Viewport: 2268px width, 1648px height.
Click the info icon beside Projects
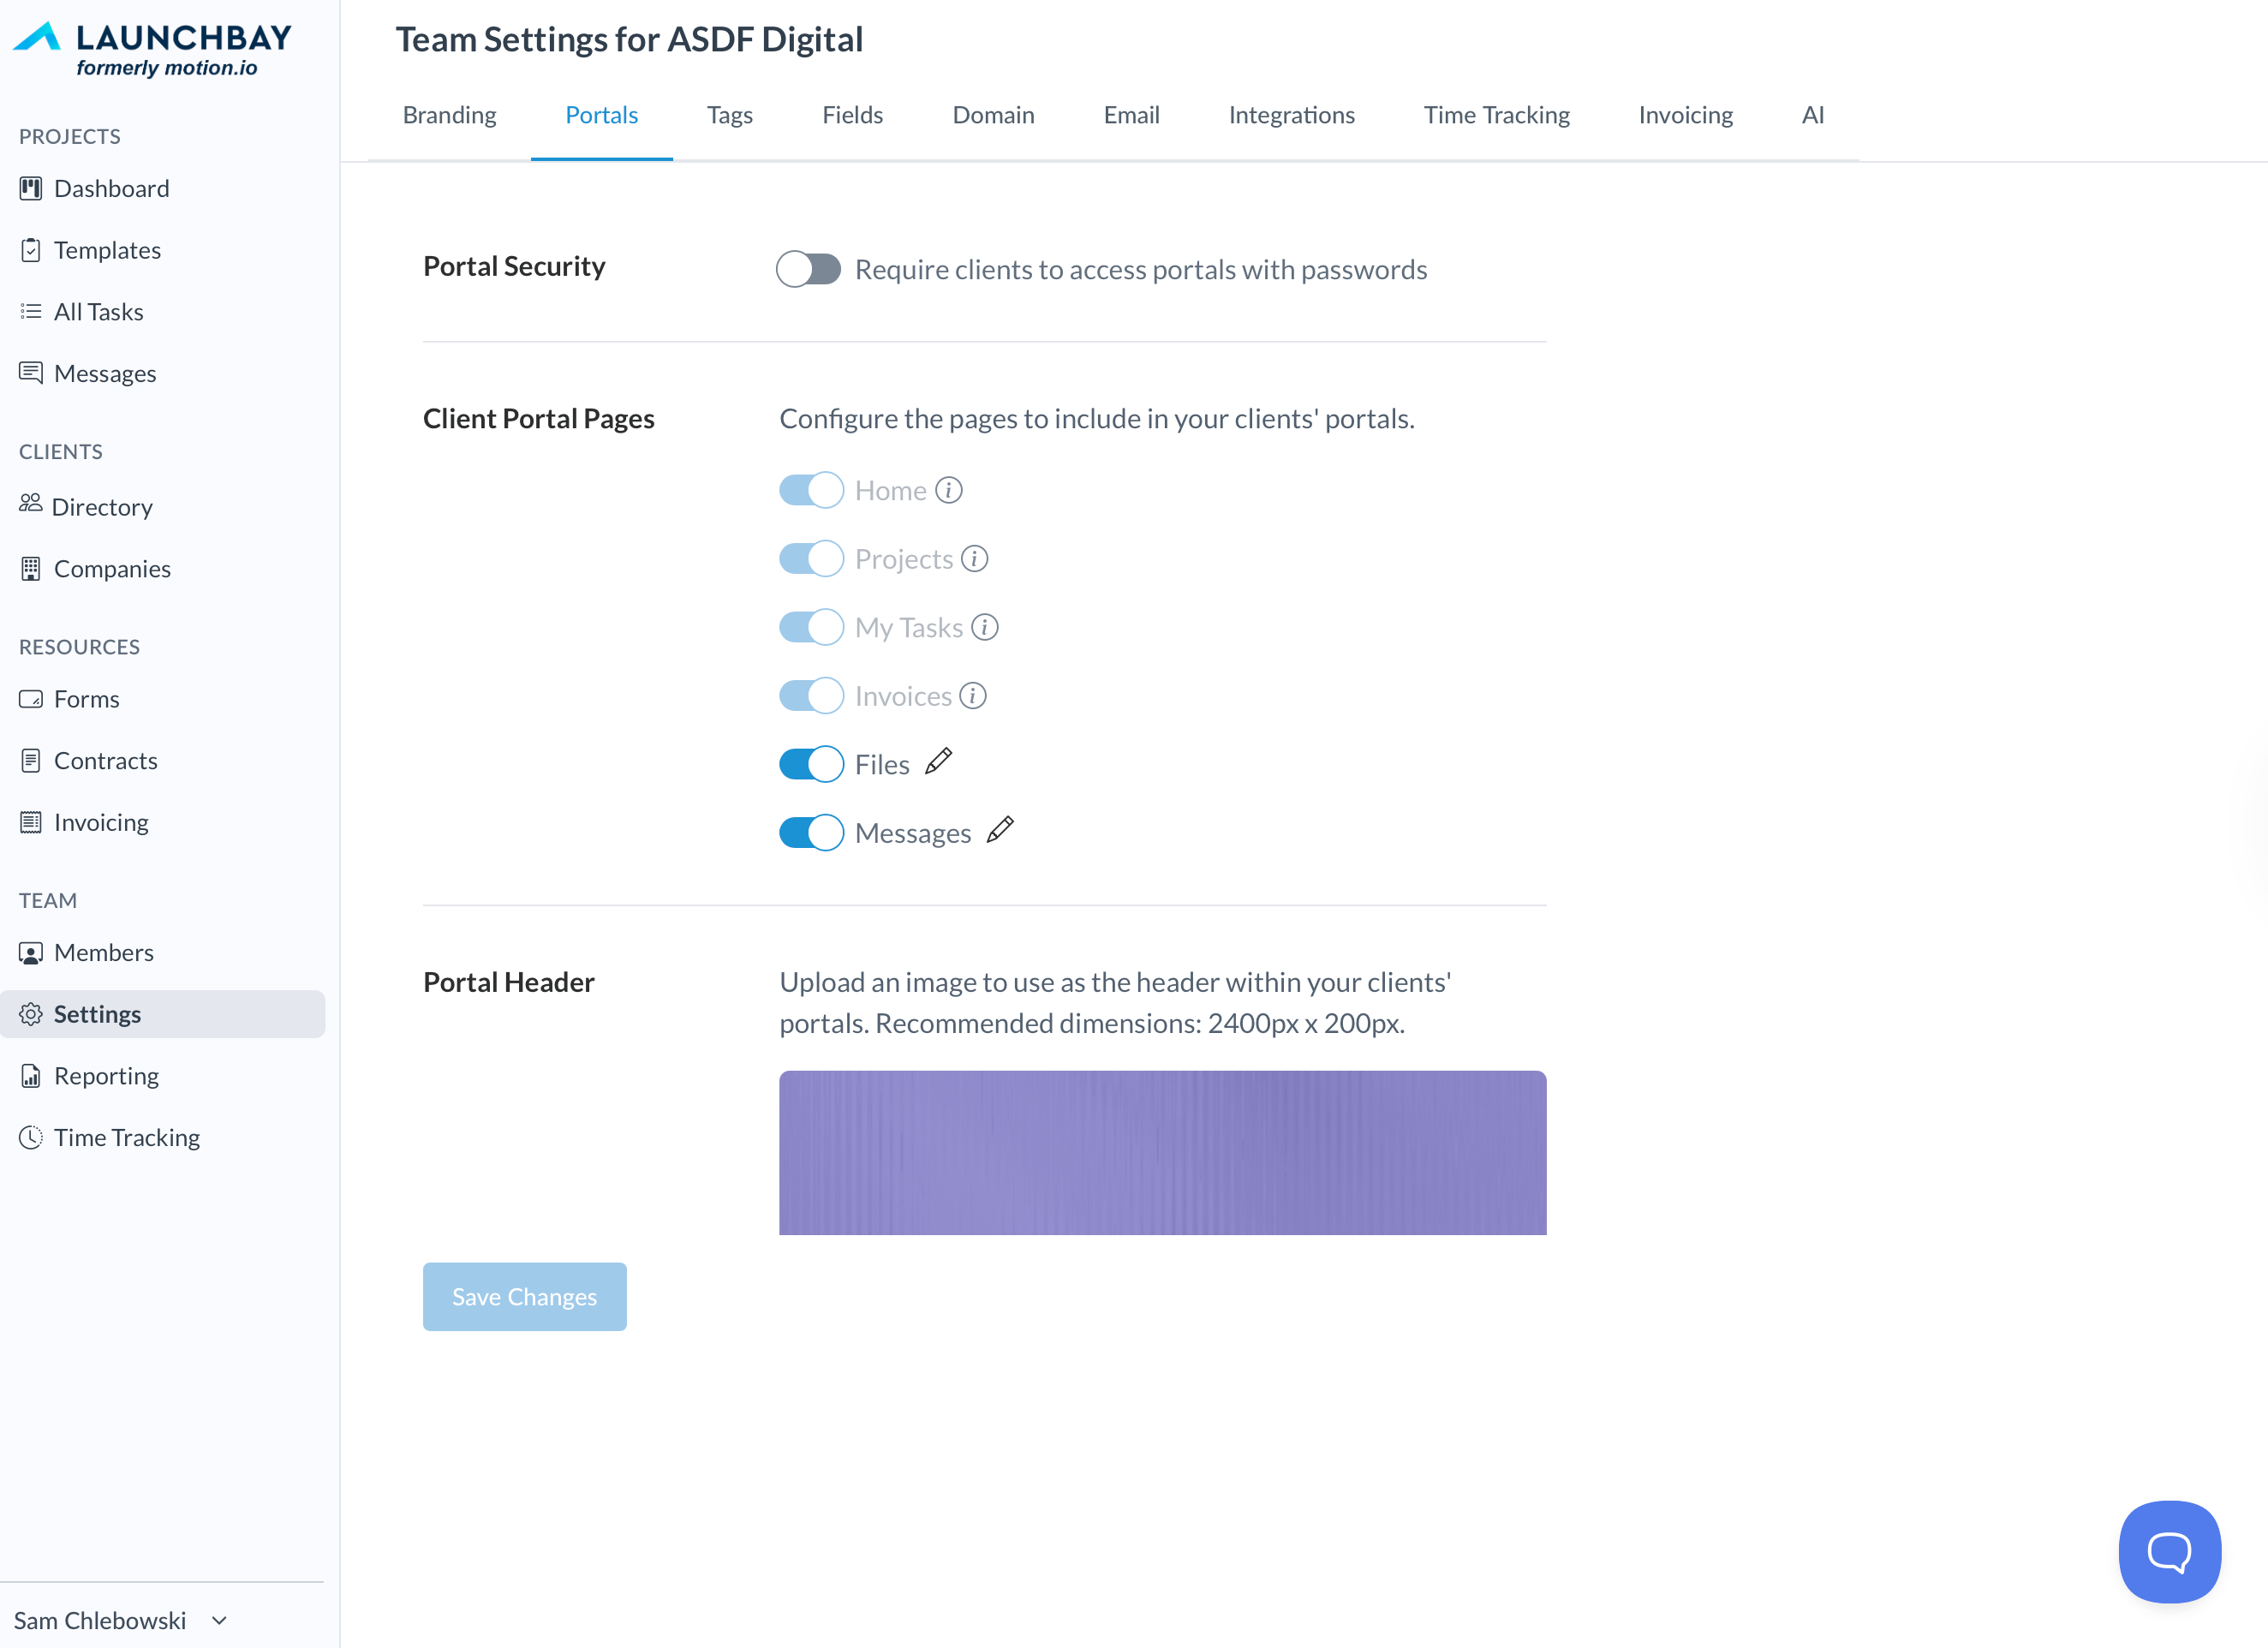coord(974,558)
